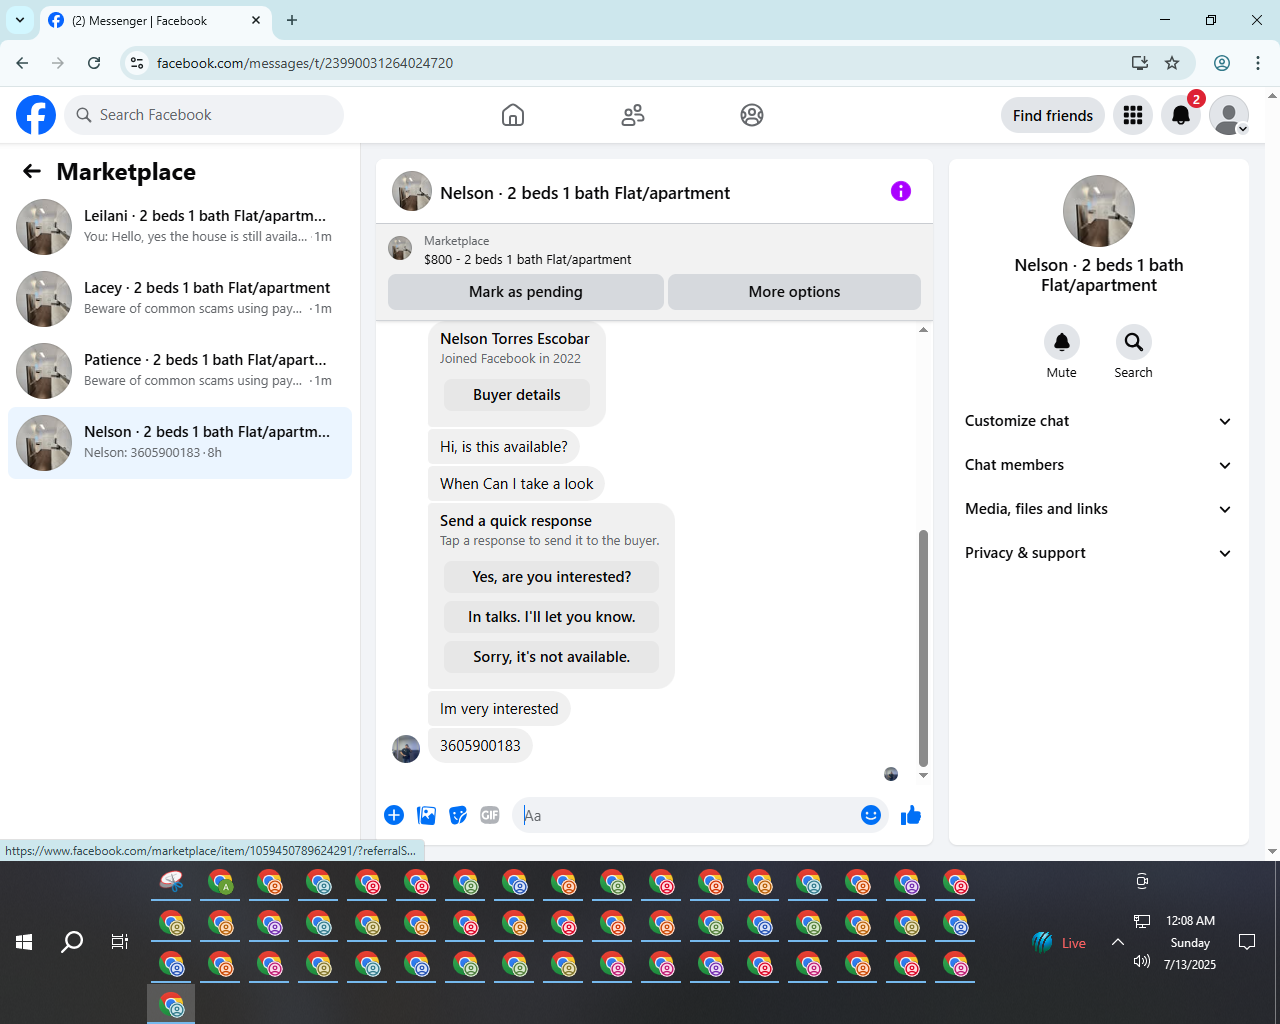Switch to the Messenger Facebook browser tab

[x=155, y=20]
